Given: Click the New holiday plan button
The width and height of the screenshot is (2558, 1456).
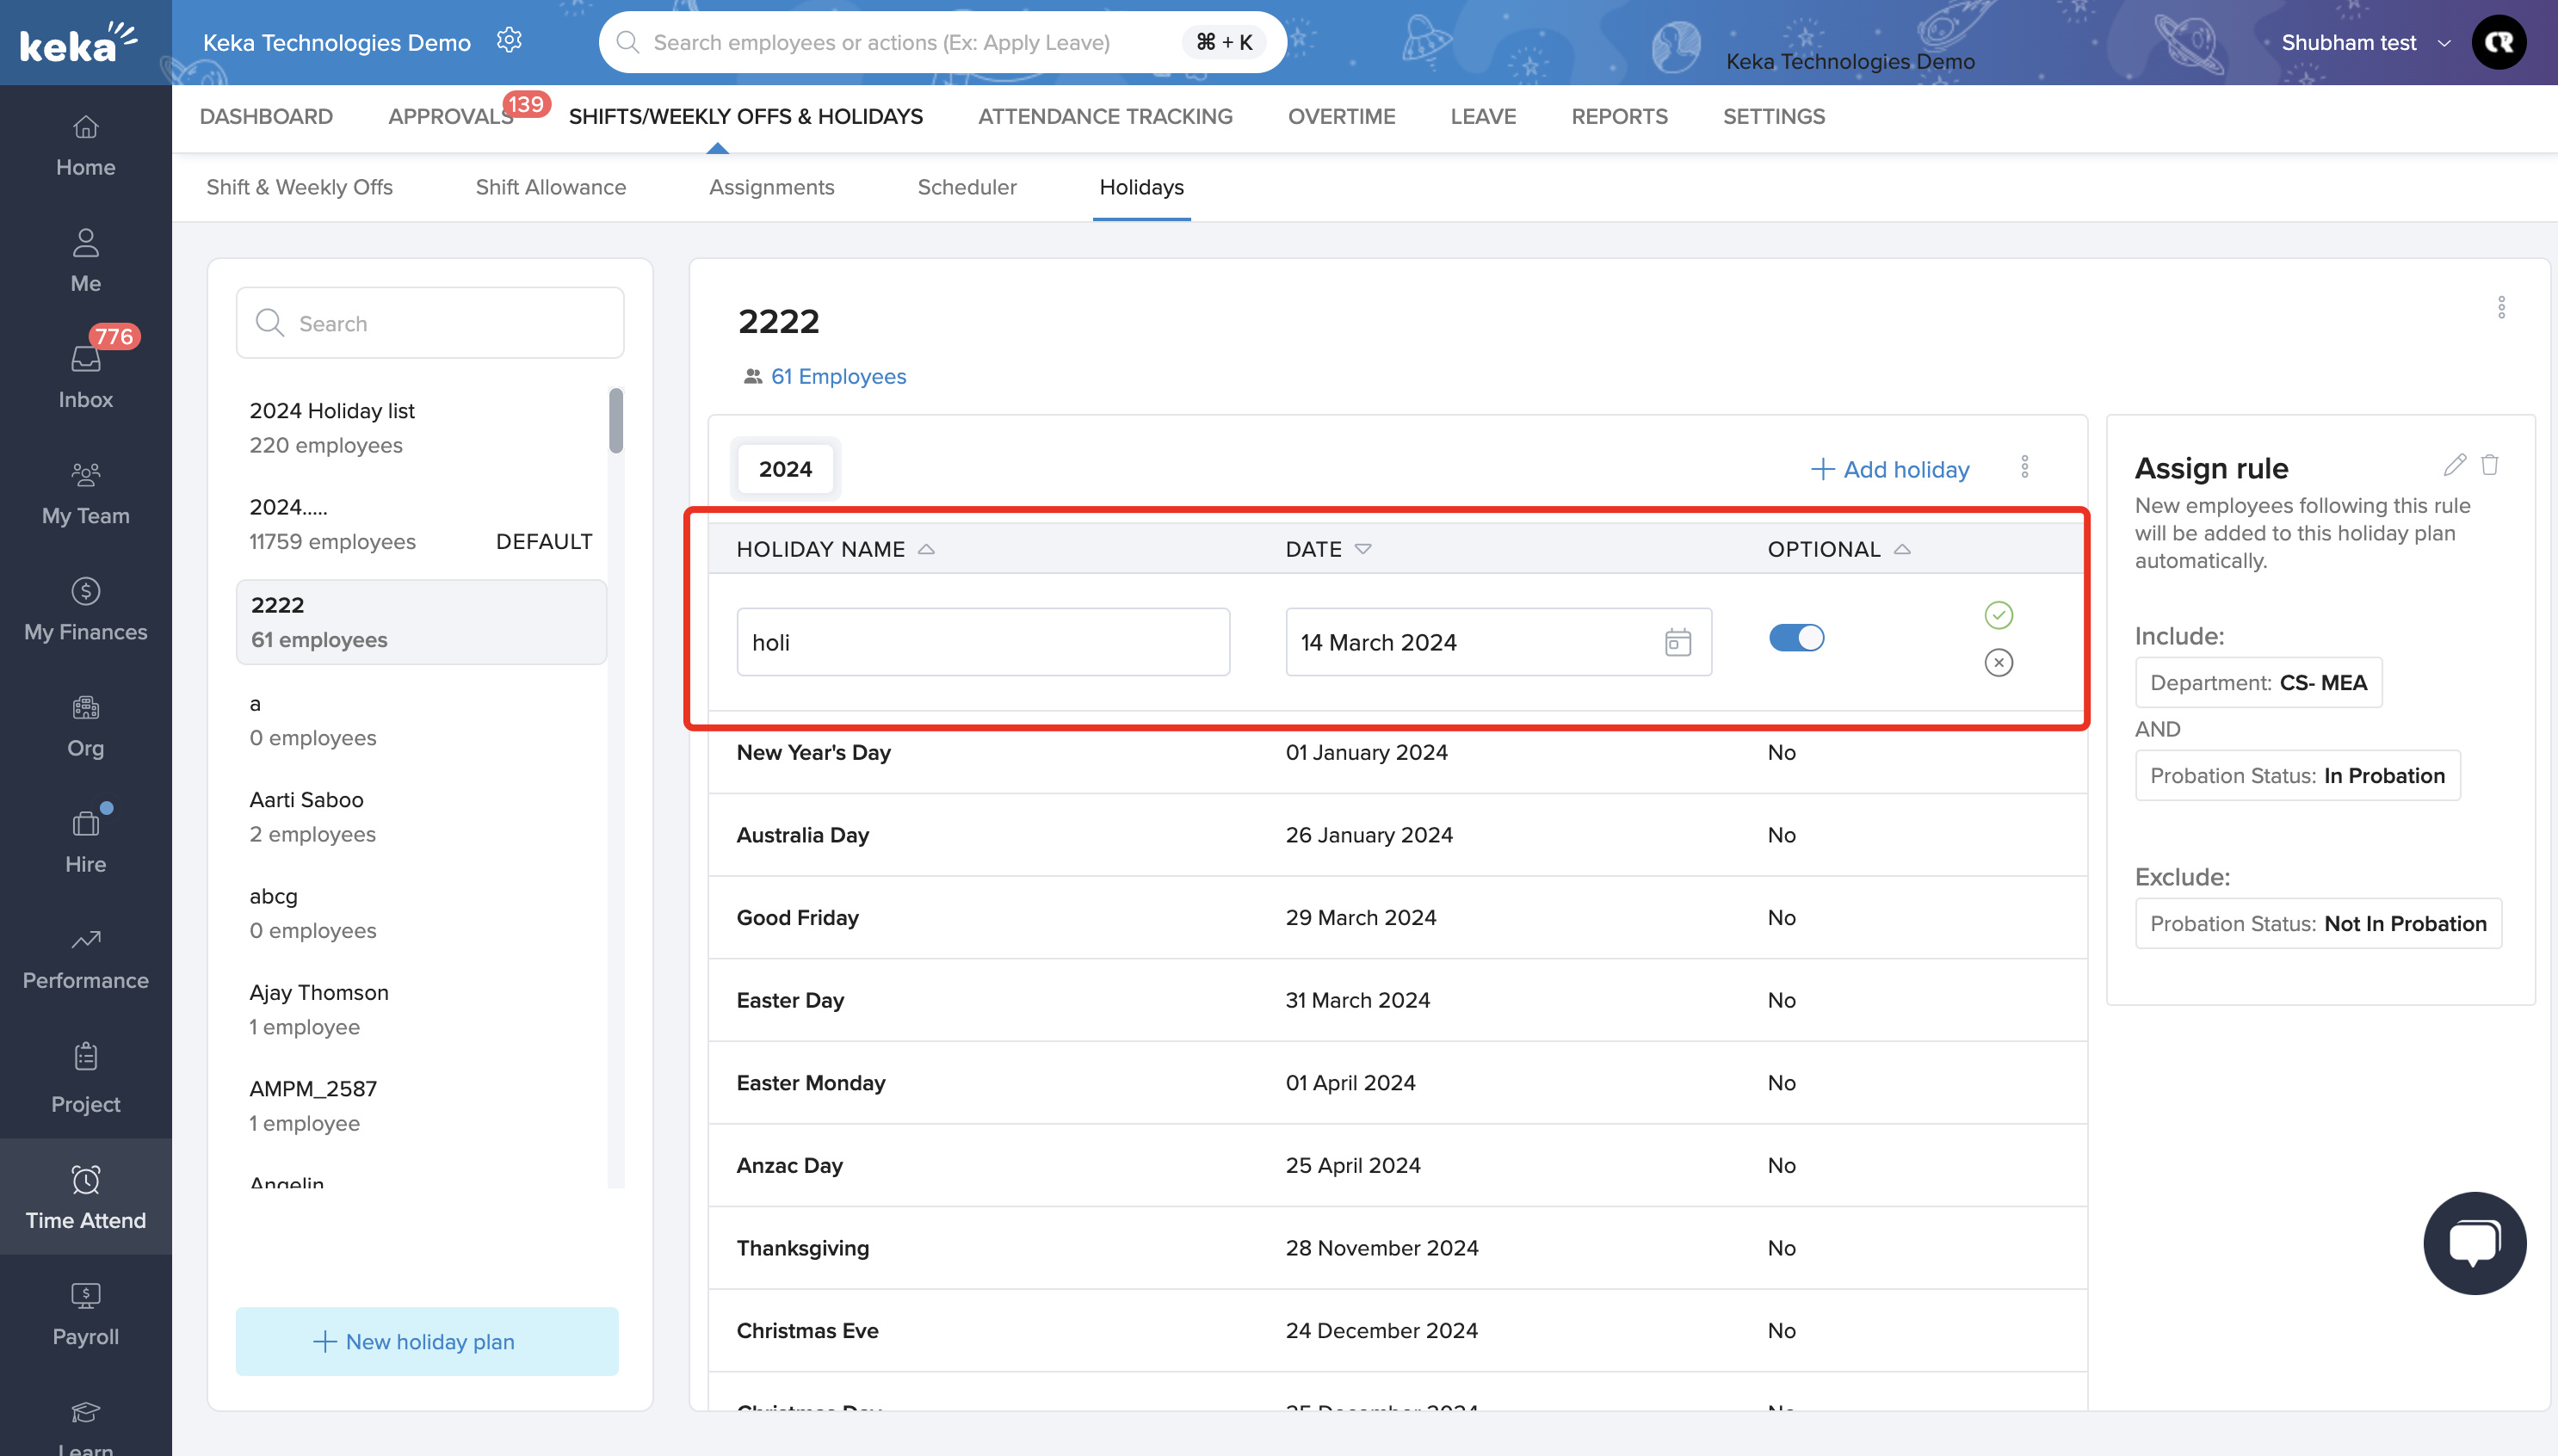Looking at the screenshot, I should tap(427, 1341).
